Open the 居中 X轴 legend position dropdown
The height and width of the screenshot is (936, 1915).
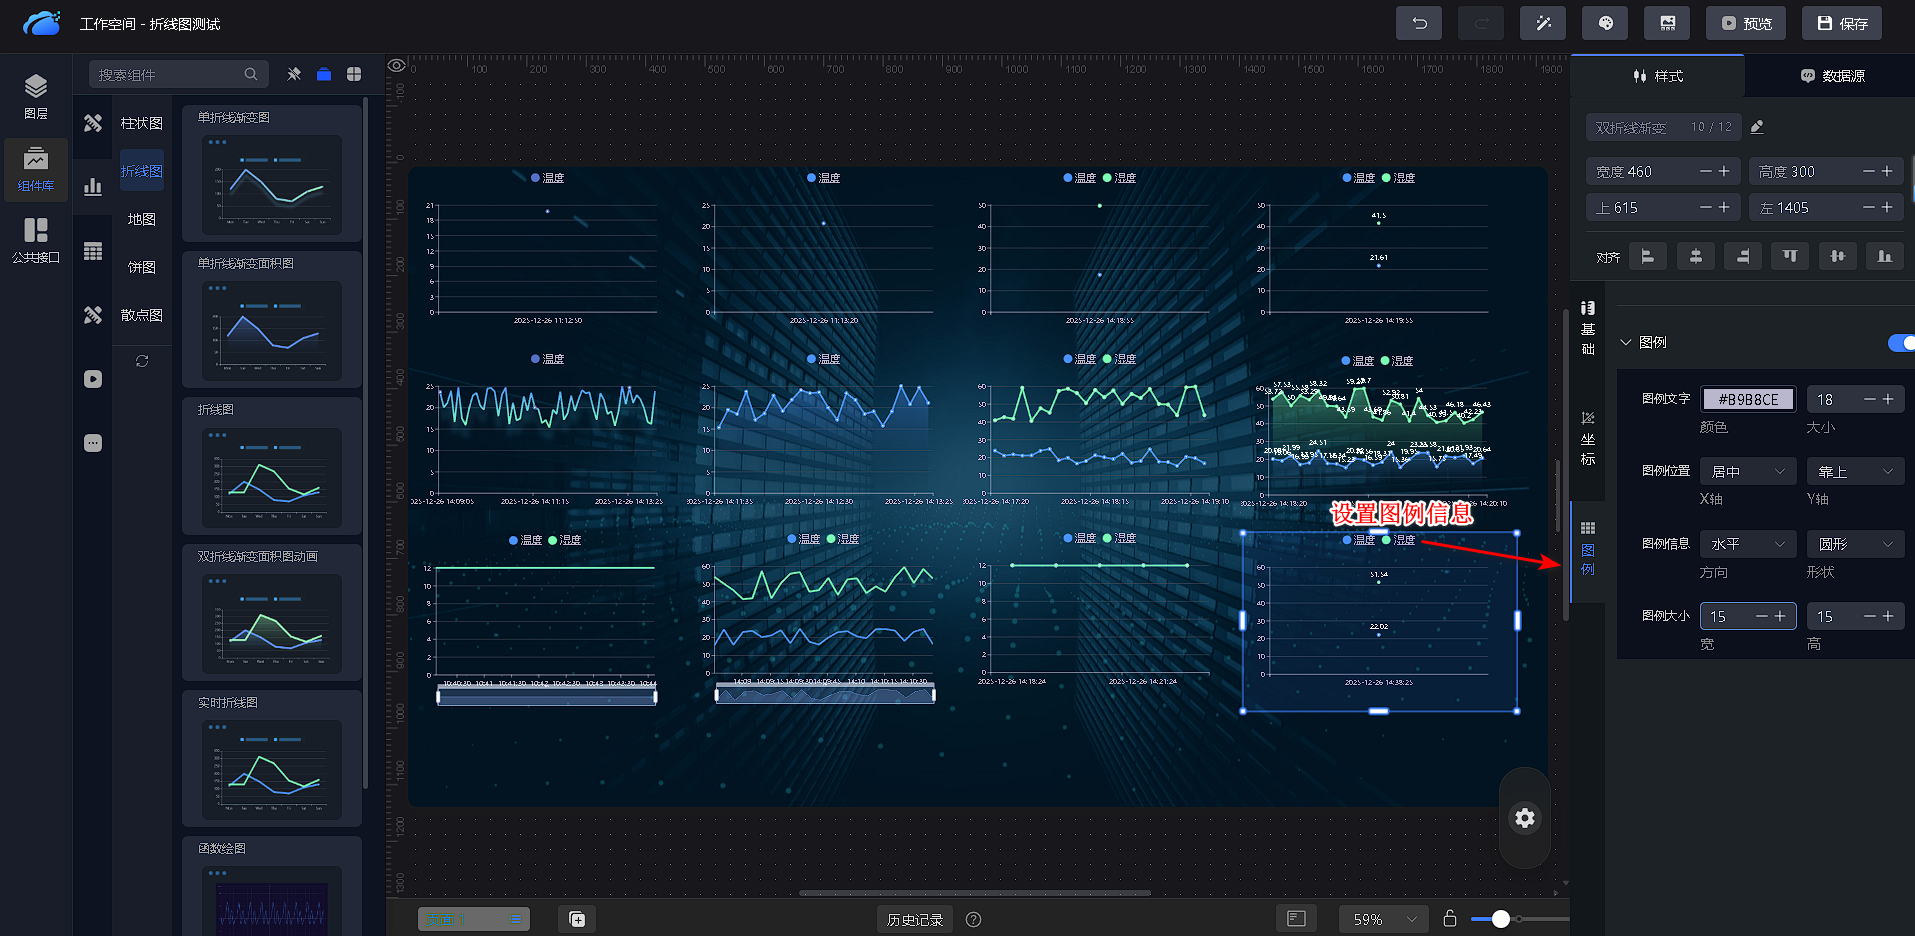click(1748, 471)
